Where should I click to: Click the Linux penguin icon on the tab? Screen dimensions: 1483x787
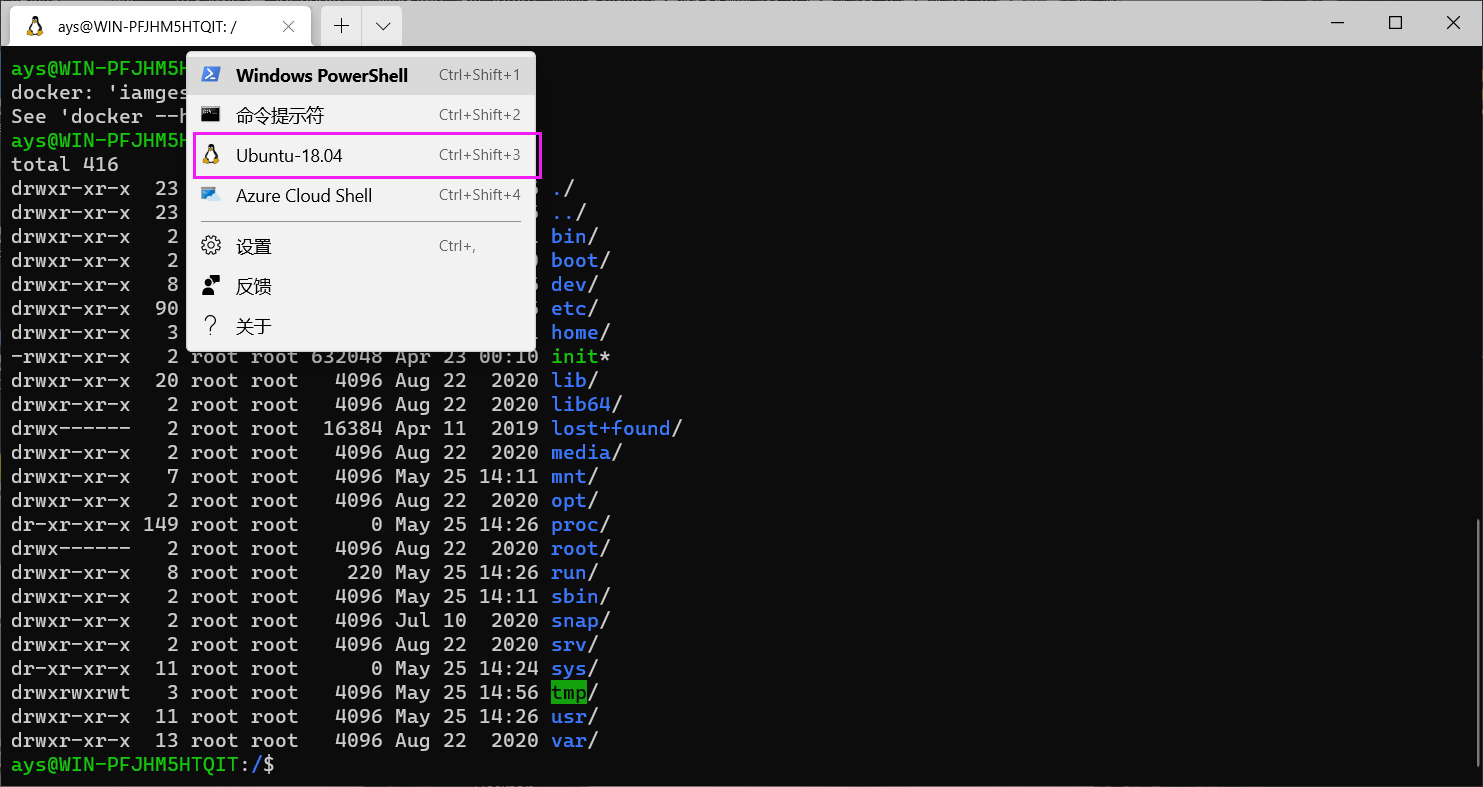(x=35, y=27)
